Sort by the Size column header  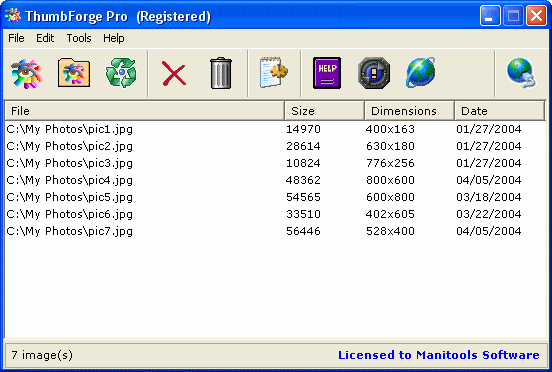(324, 111)
